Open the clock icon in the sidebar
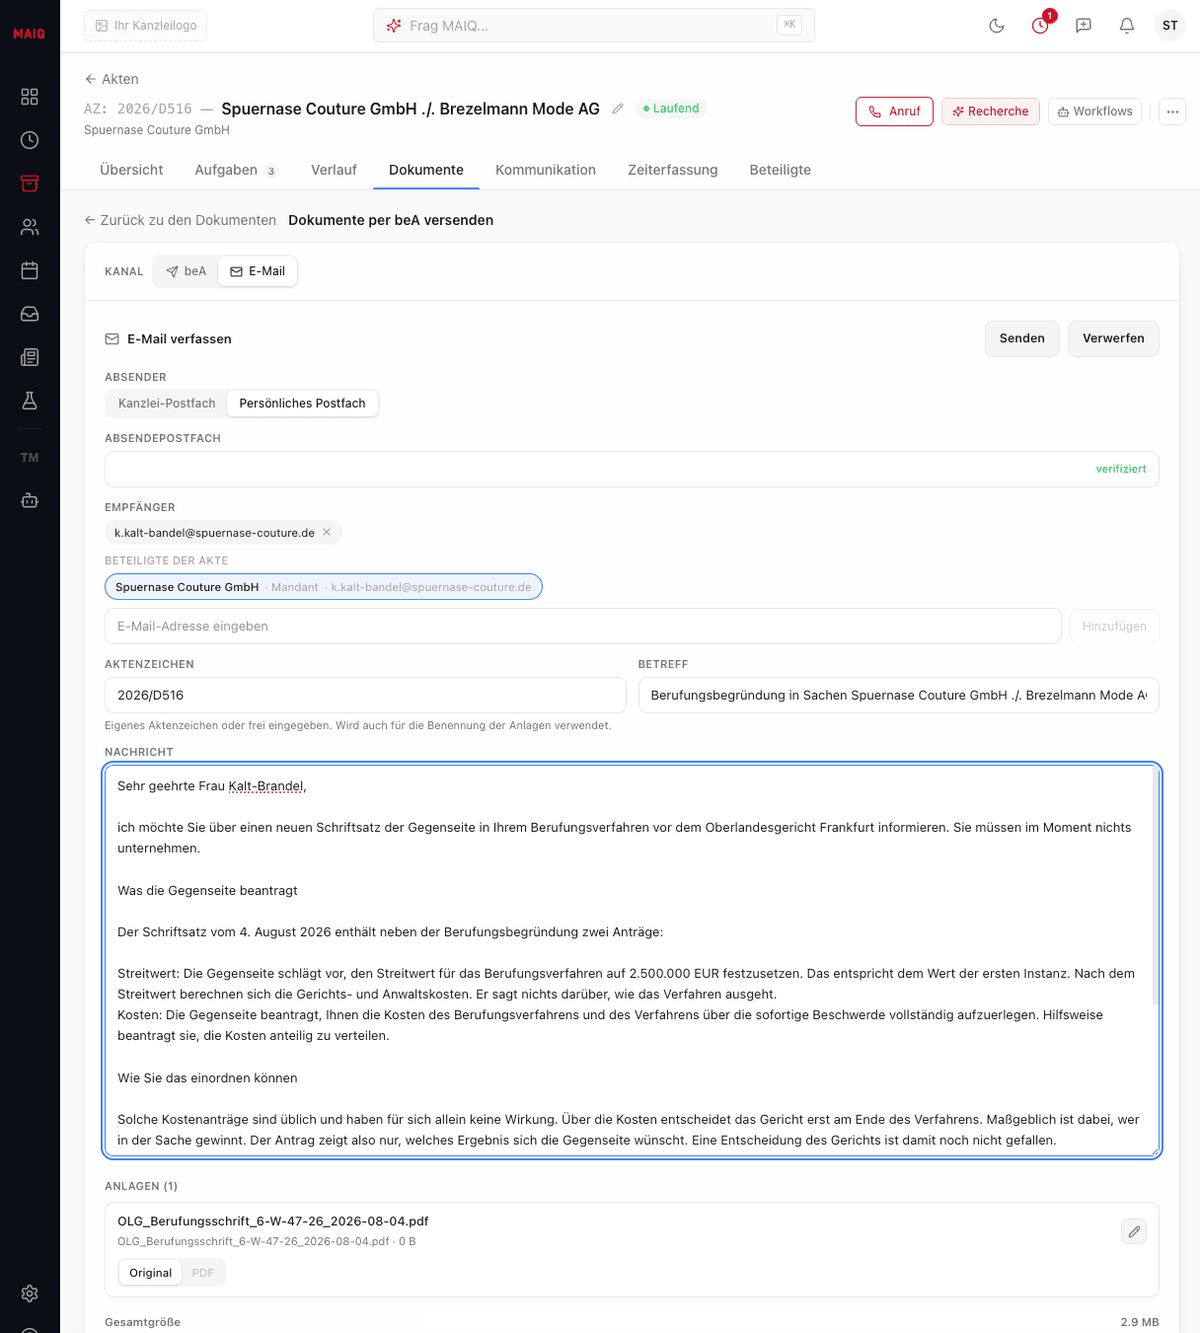The height and width of the screenshot is (1333, 1200). [x=30, y=140]
